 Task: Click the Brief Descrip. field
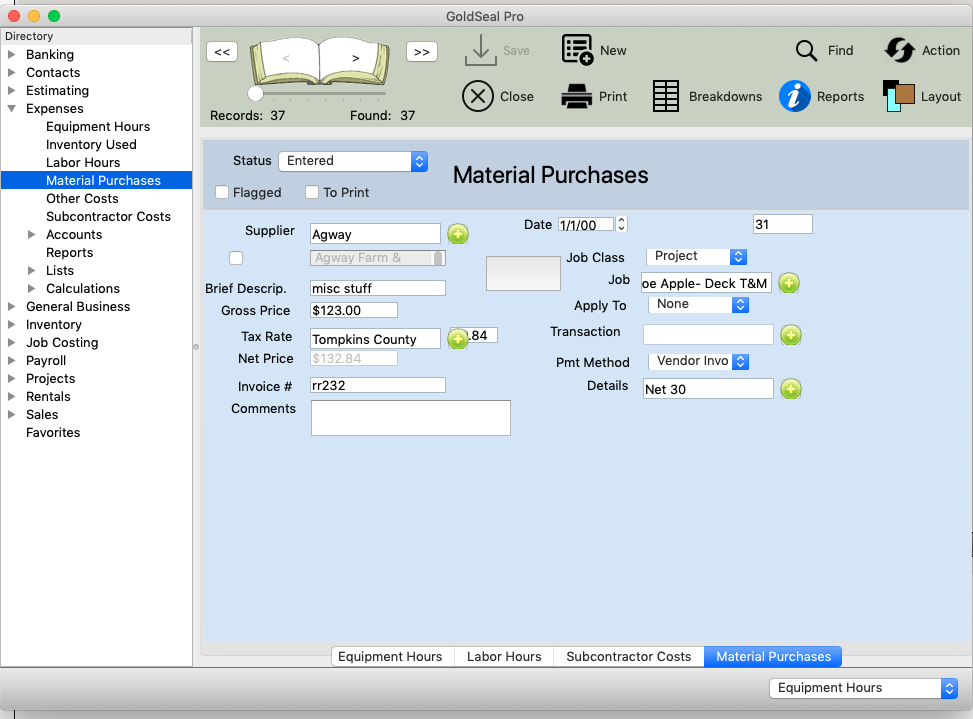[x=378, y=288]
